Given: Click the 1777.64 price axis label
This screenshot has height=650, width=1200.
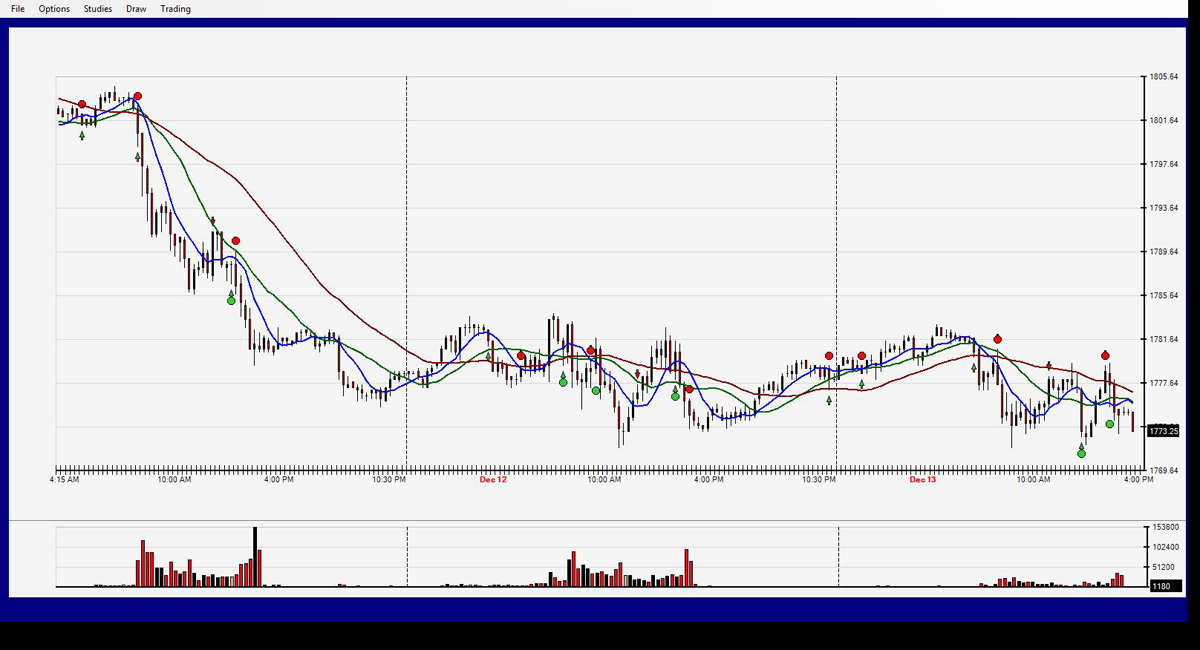Looking at the screenshot, I should [1164, 383].
